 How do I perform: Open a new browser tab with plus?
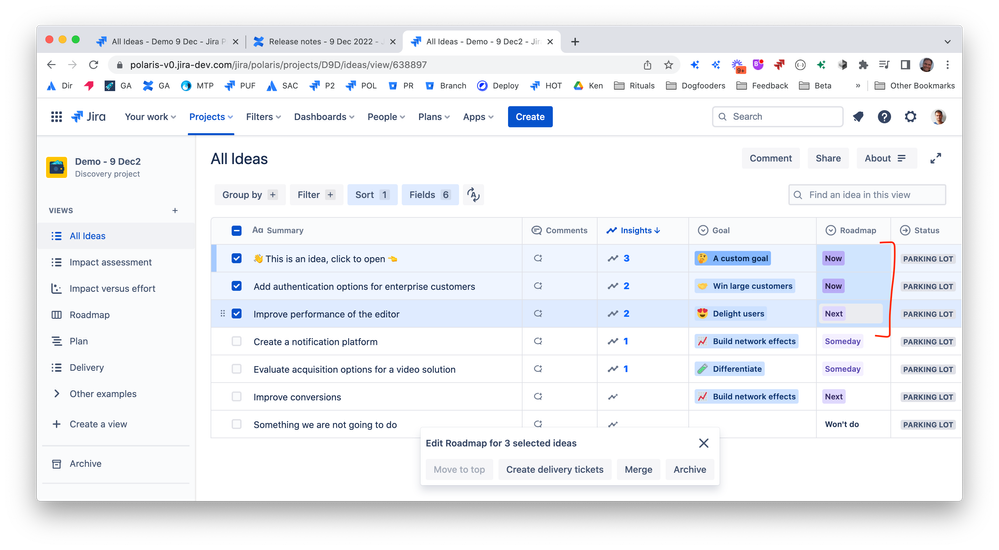pos(575,41)
